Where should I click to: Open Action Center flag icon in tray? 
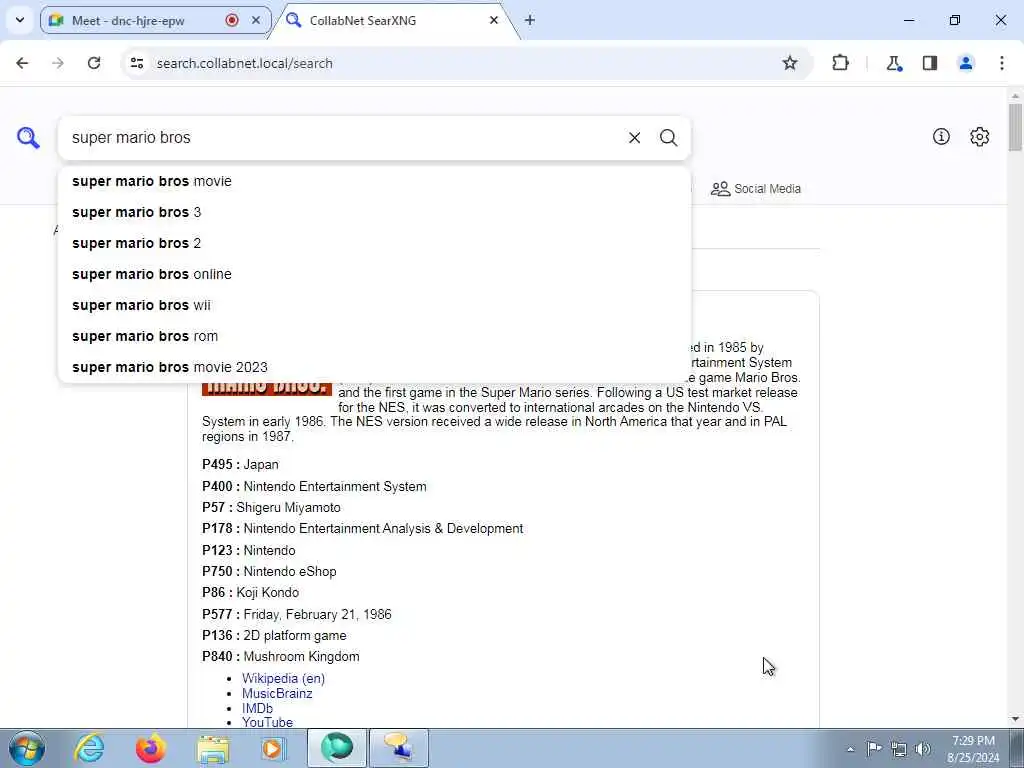point(874,748)
